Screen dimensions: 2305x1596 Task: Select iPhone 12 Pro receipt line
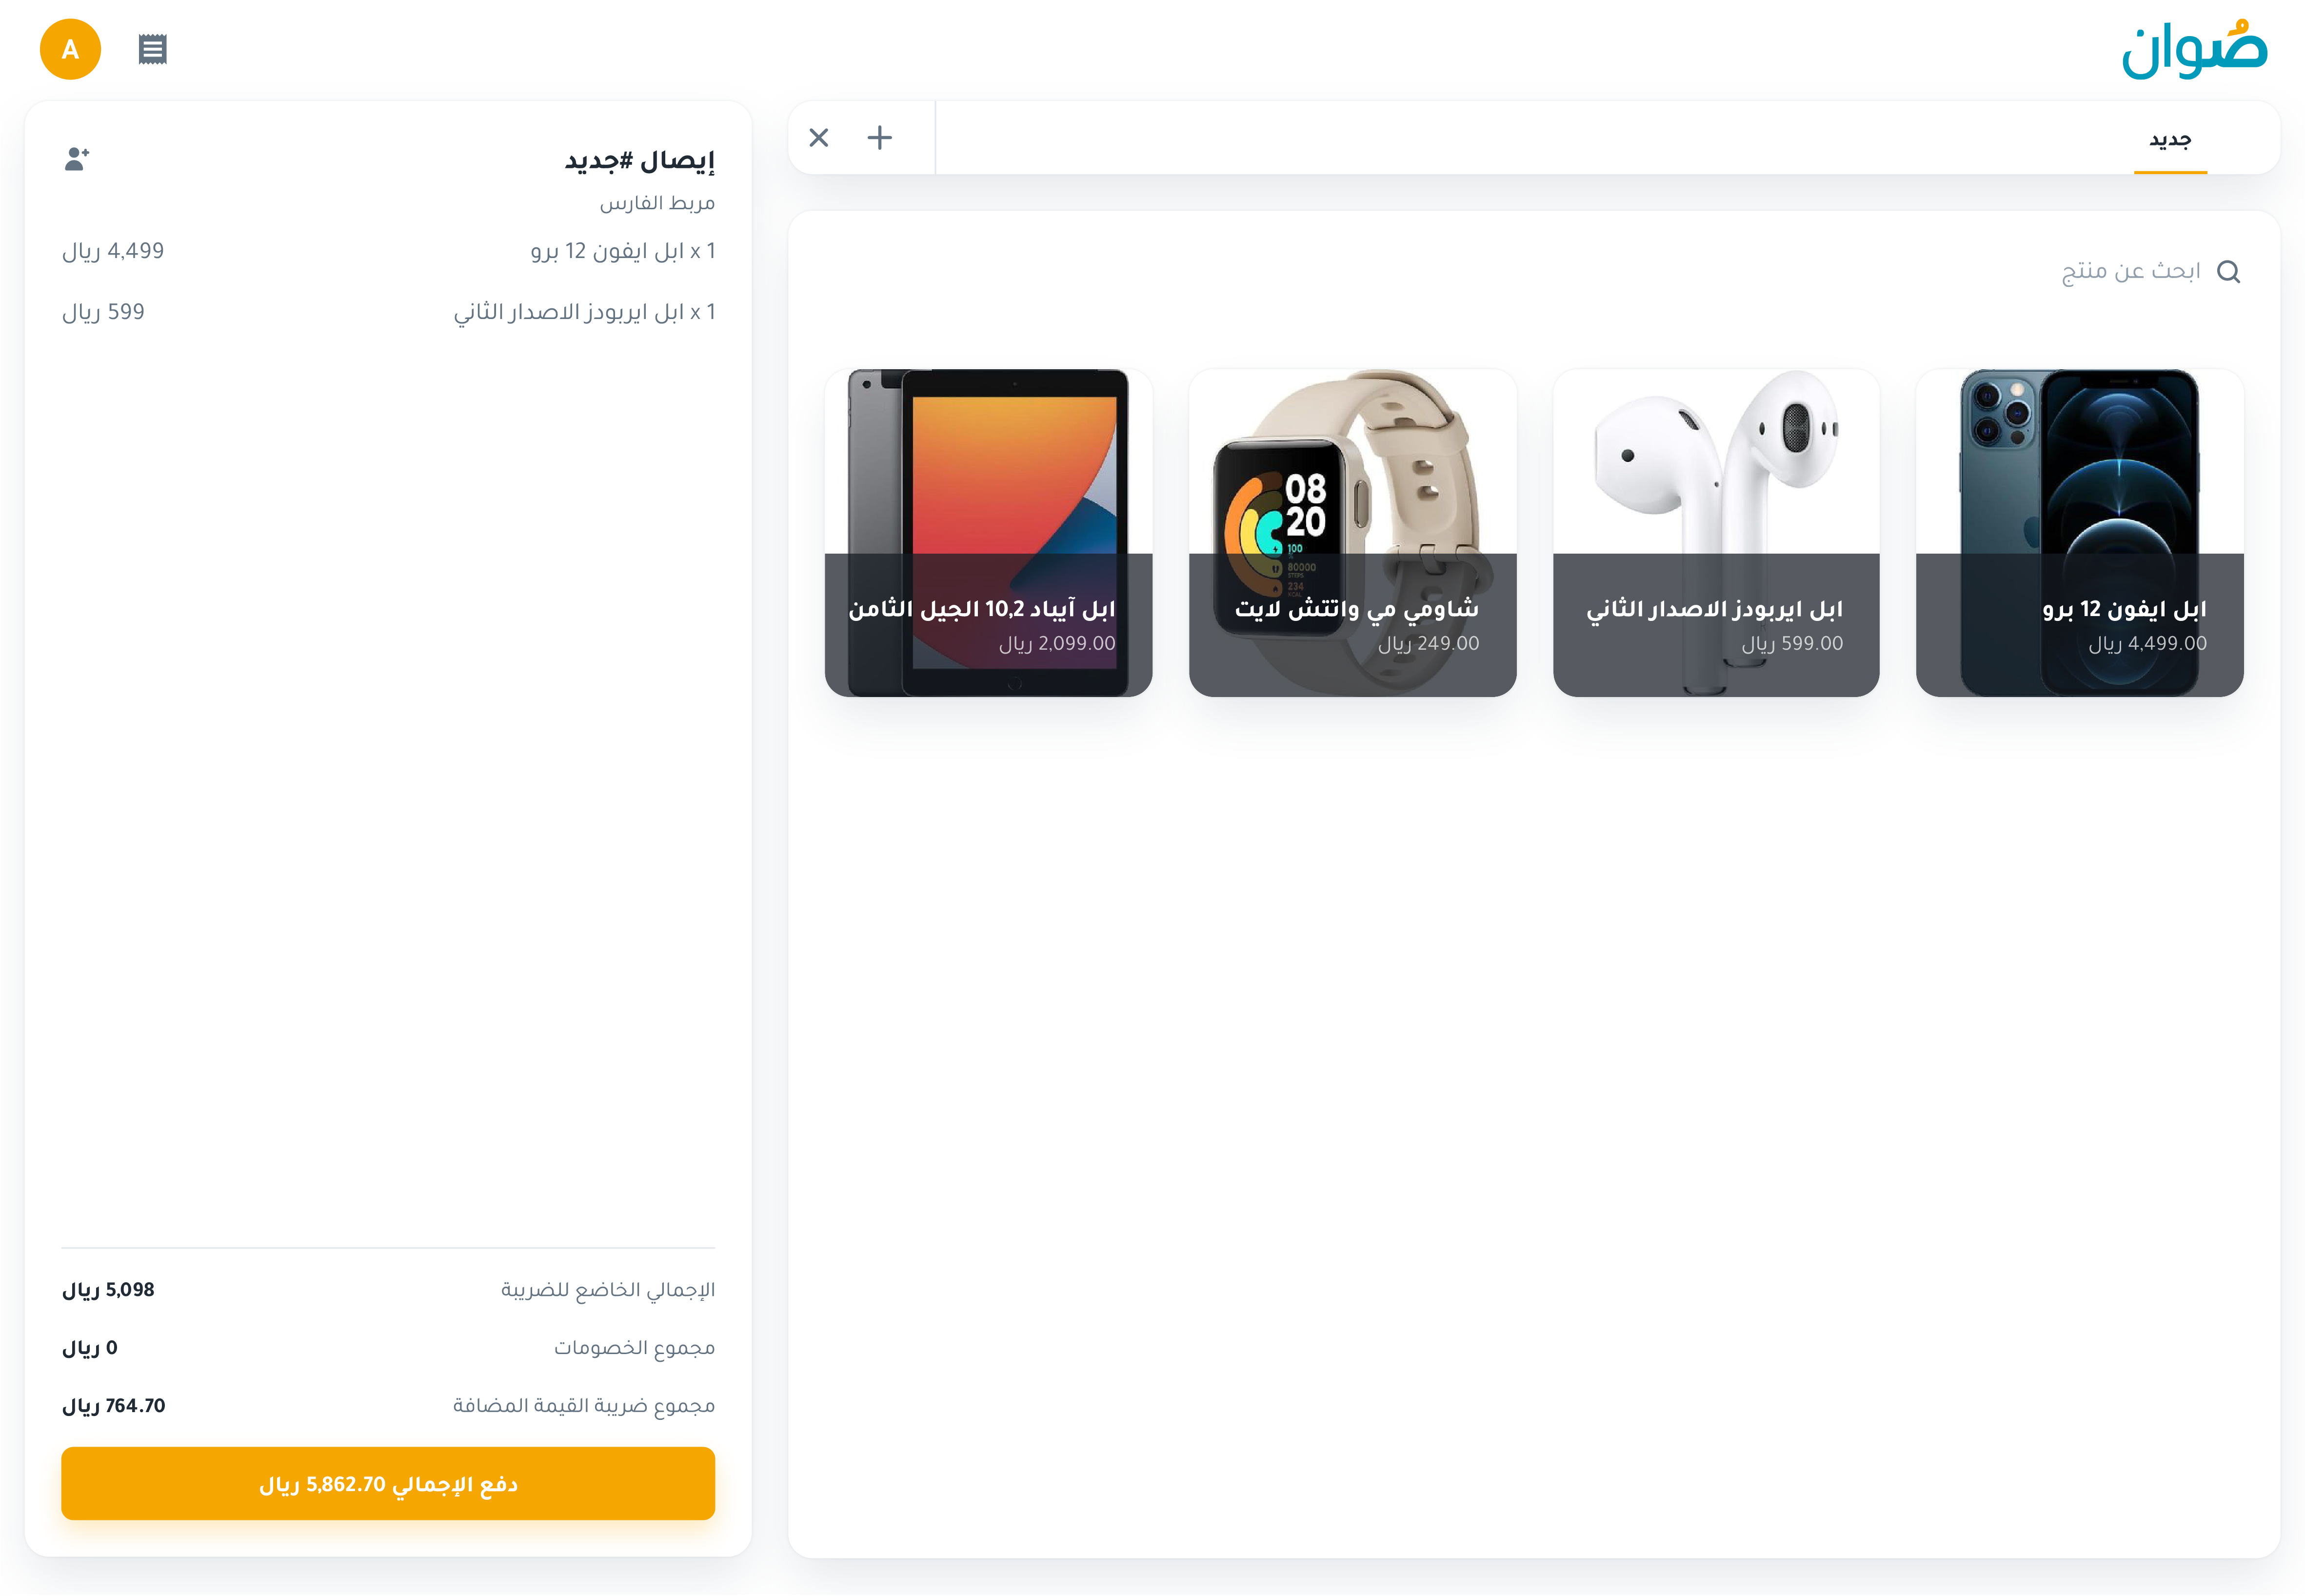click(x=388, y=251)
